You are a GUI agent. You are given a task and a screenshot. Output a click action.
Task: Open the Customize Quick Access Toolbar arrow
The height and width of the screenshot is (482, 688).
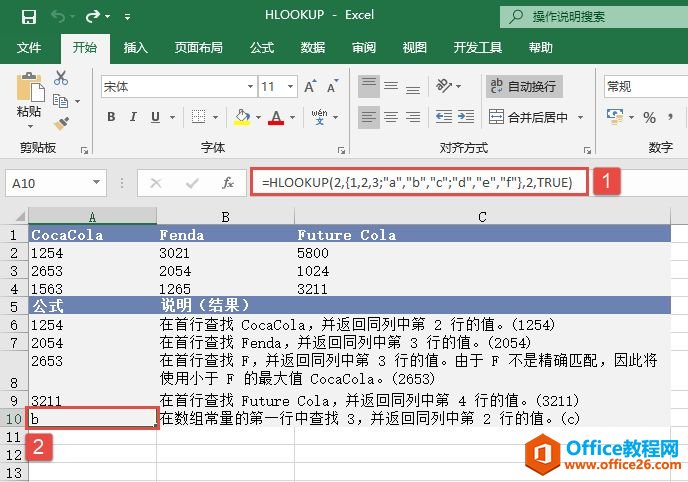click(127, 17)
